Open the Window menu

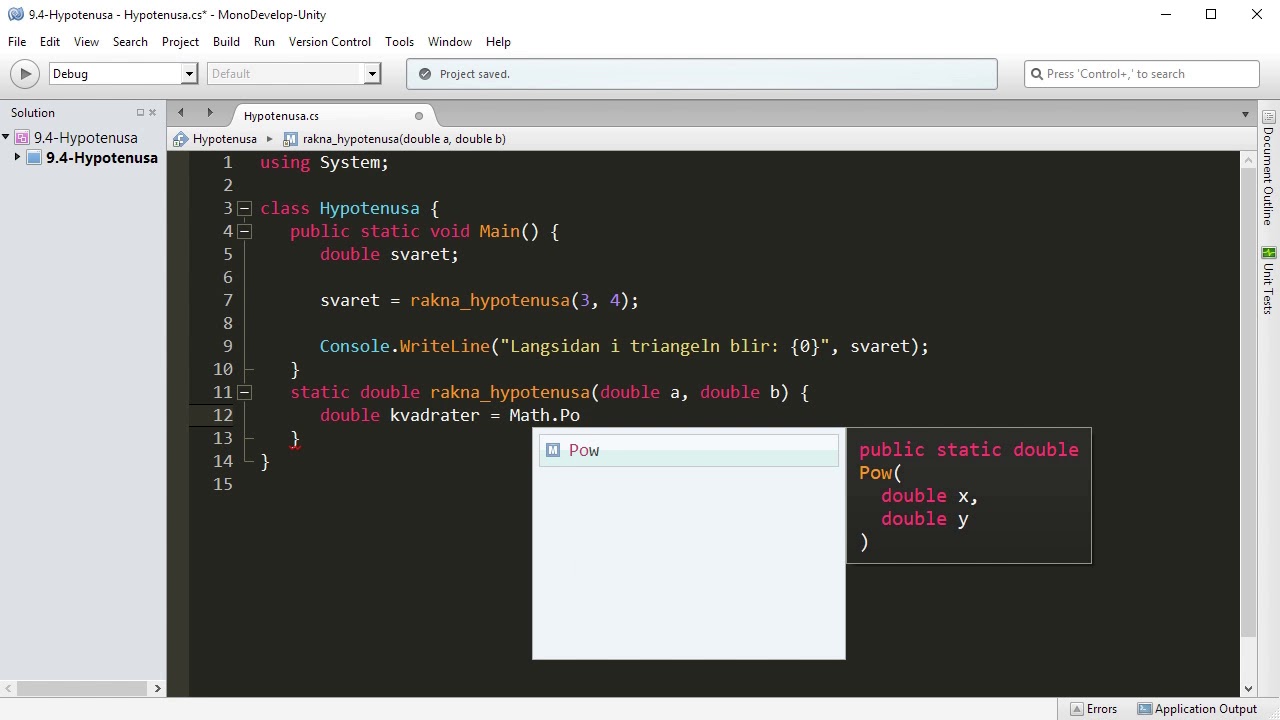point(450,42)
